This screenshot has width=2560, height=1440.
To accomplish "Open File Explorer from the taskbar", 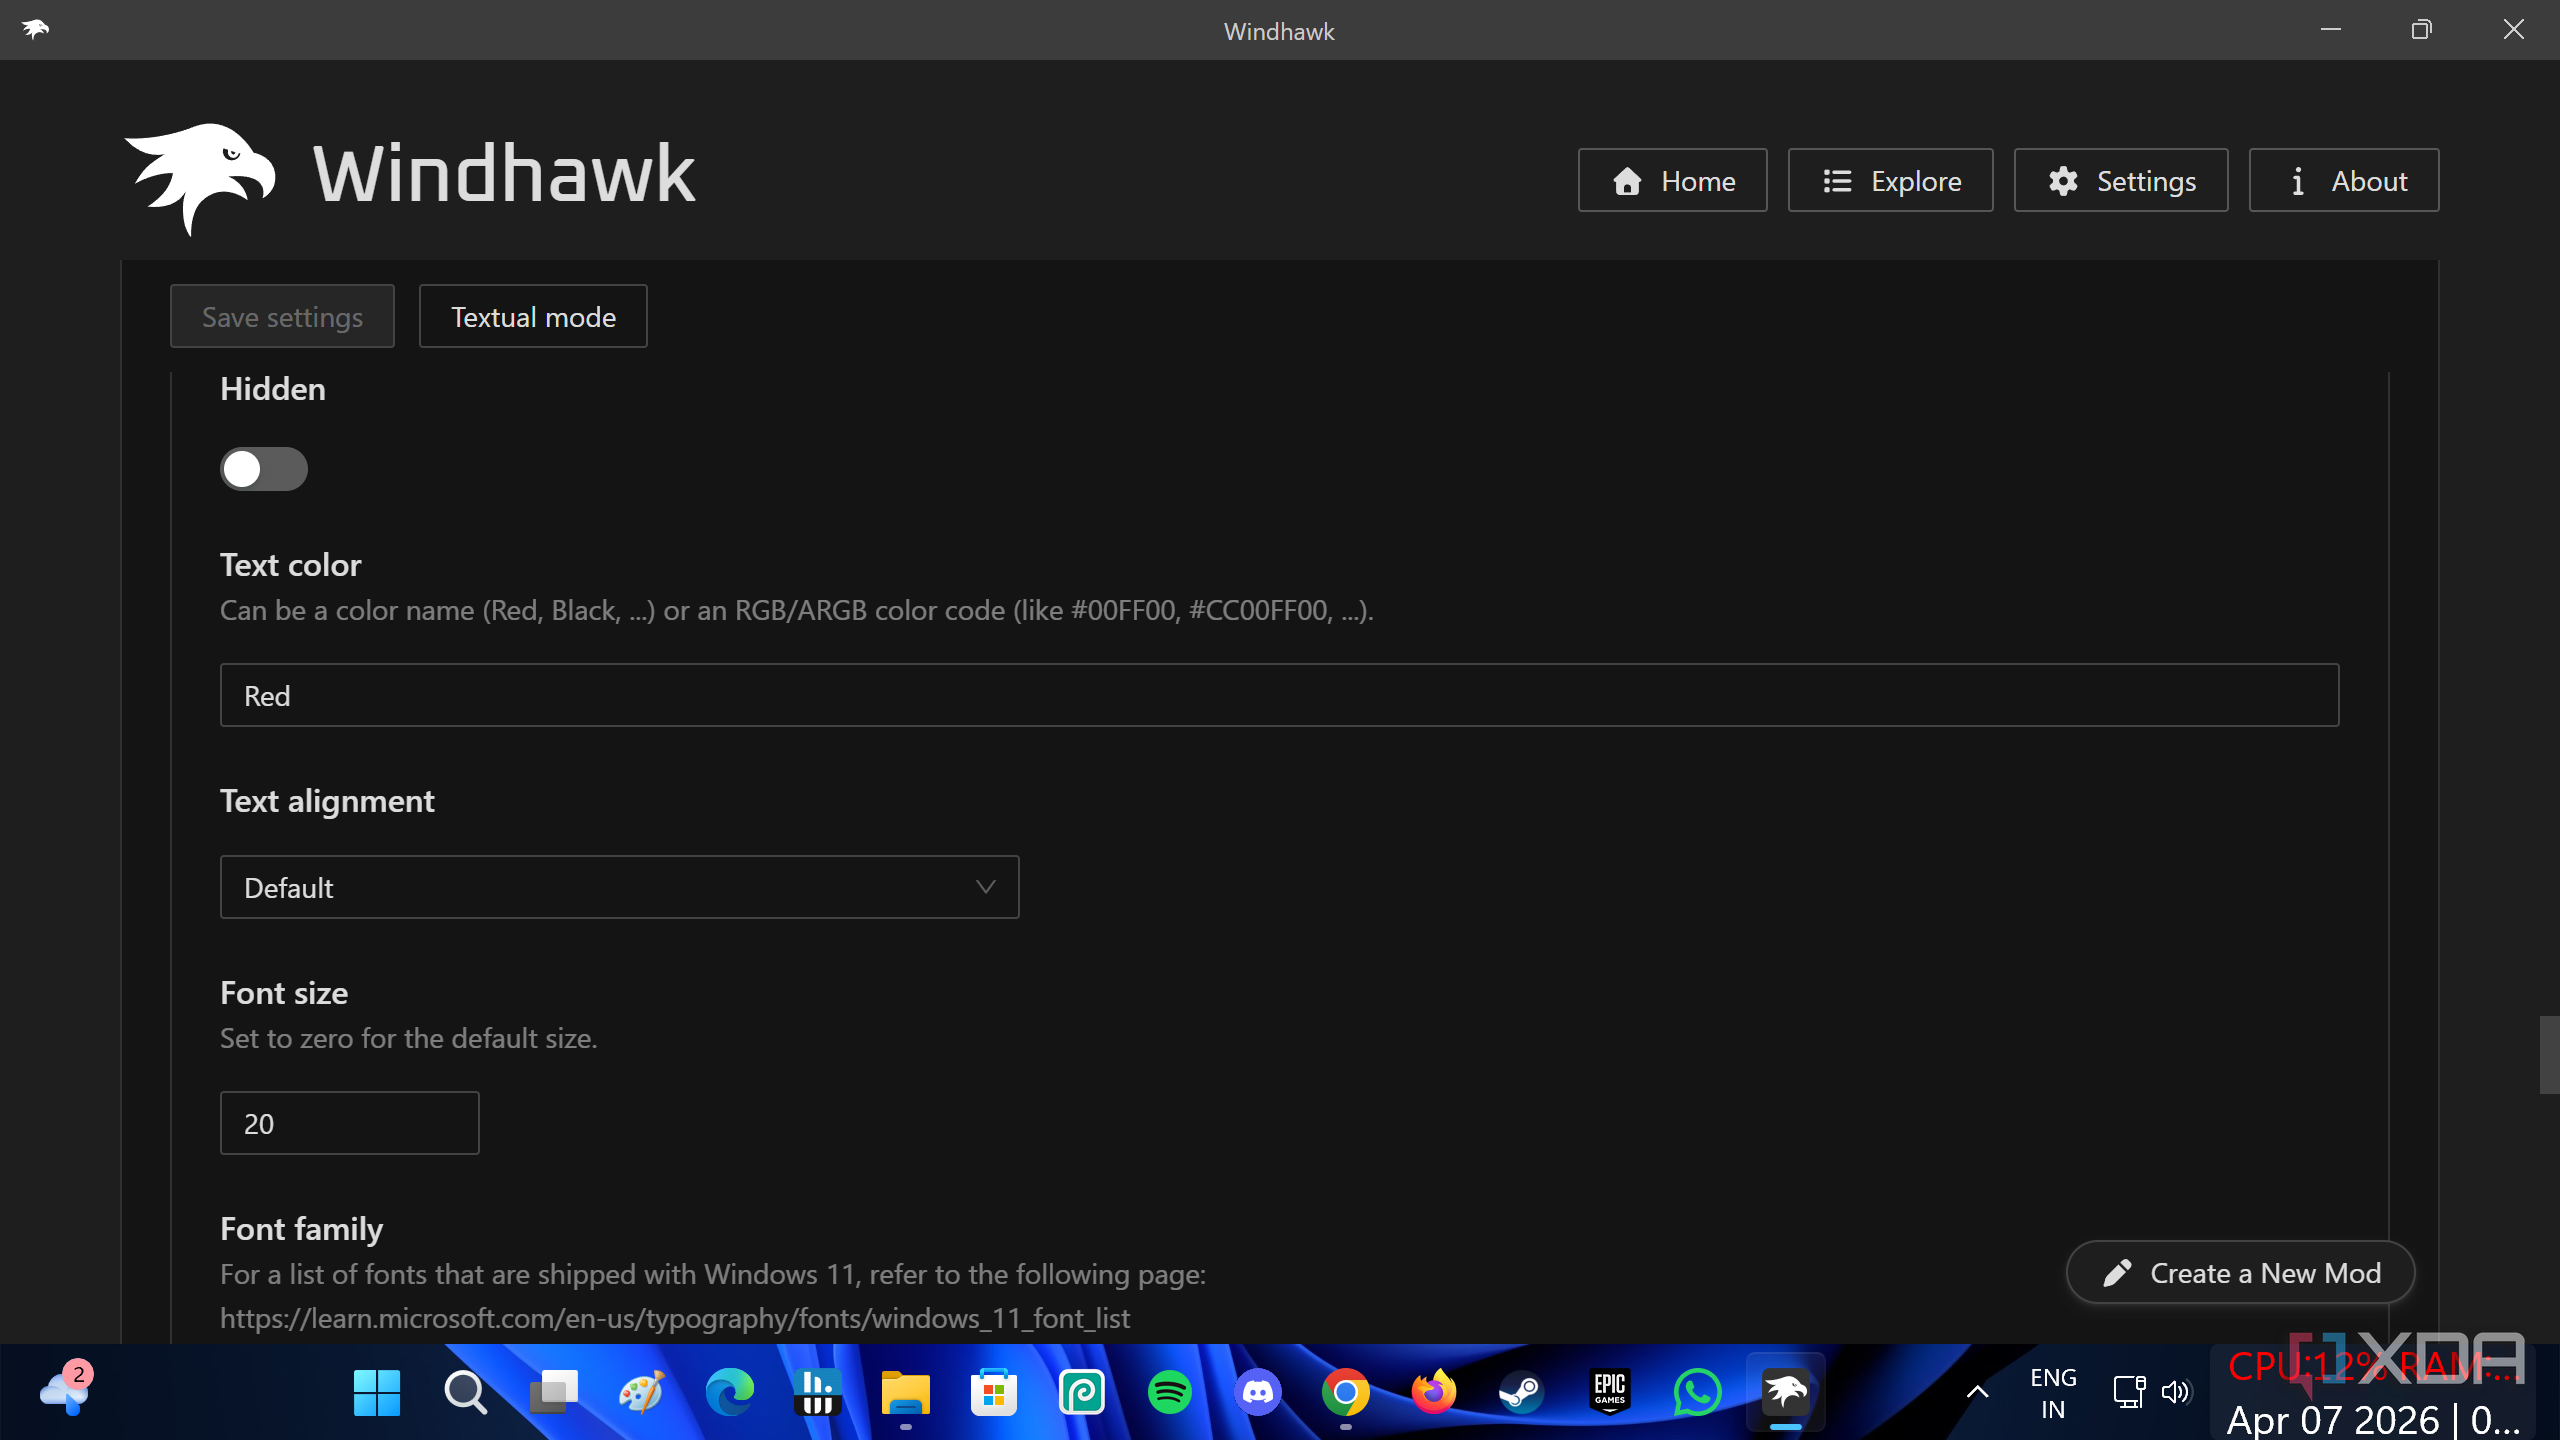I will click(905, 1392).
